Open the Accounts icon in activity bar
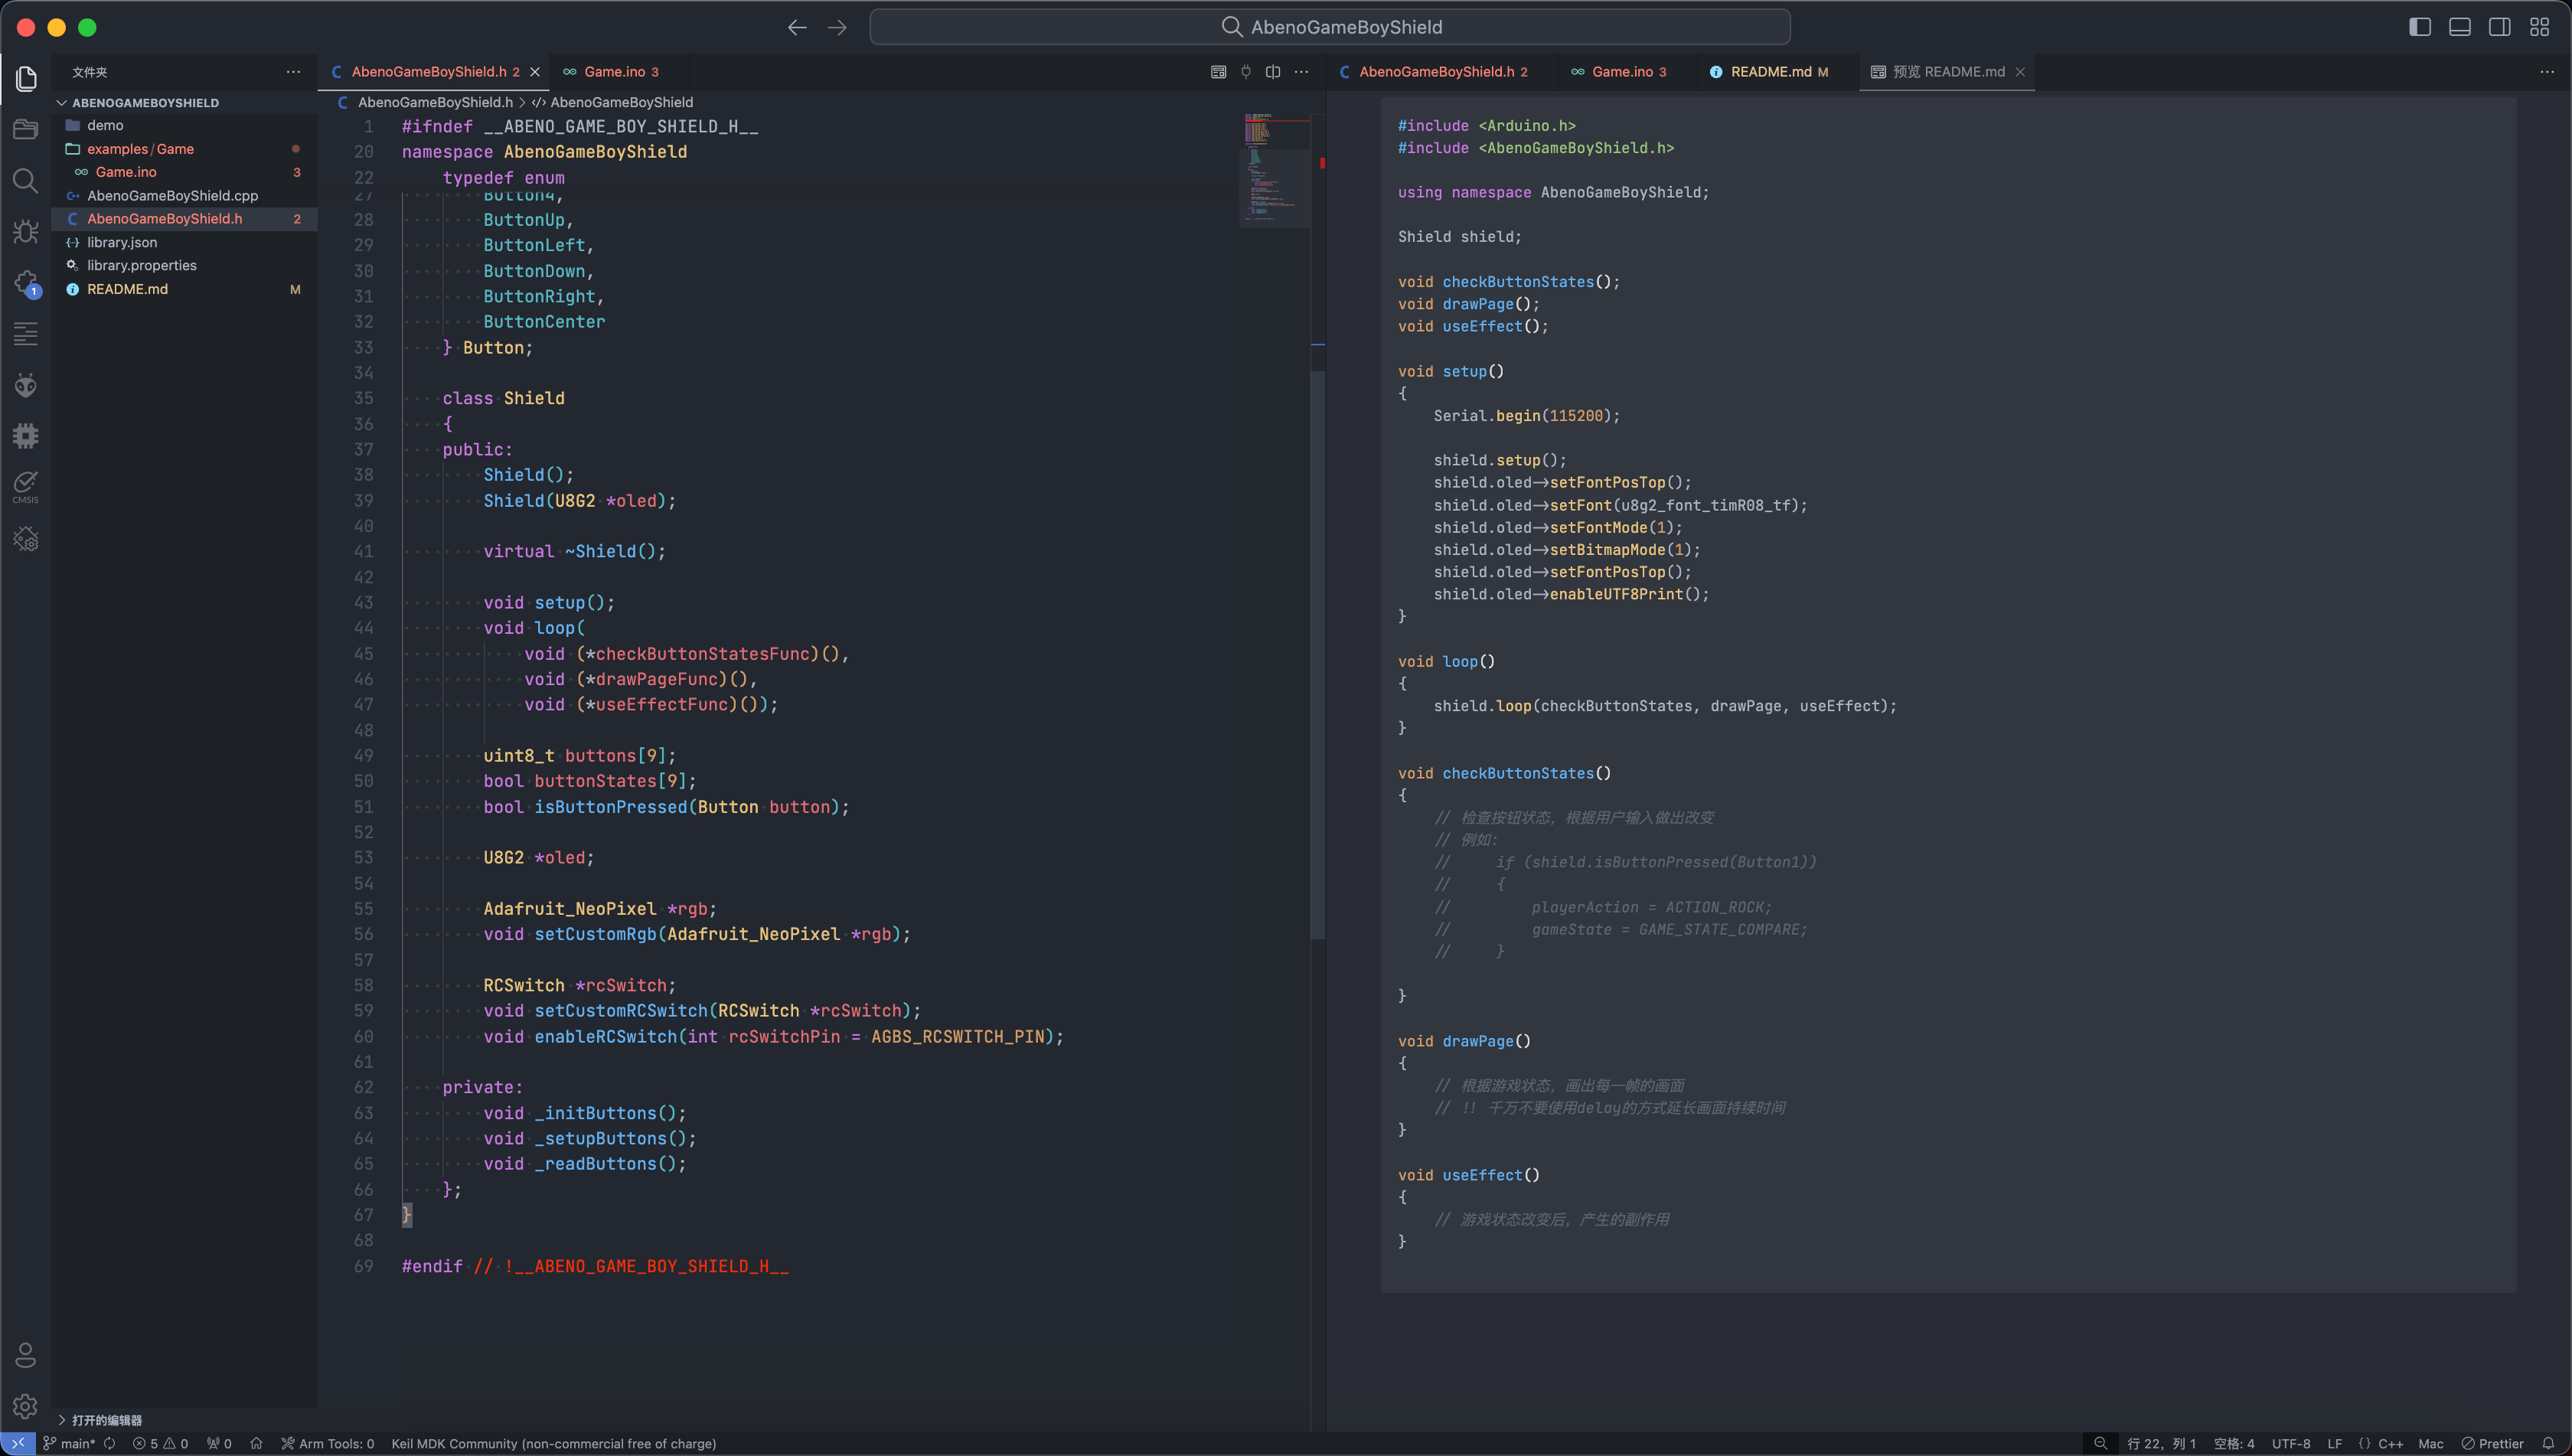Screen dimensions: 2572x1456 coord(26,1355)
